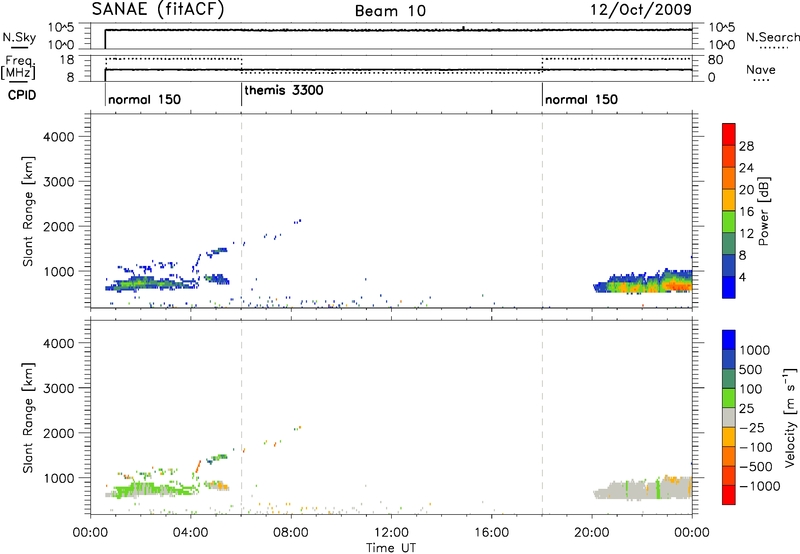Click the red bottom Velocity colorbar segment
Screen dimensions: 800x554
point(729,495)
